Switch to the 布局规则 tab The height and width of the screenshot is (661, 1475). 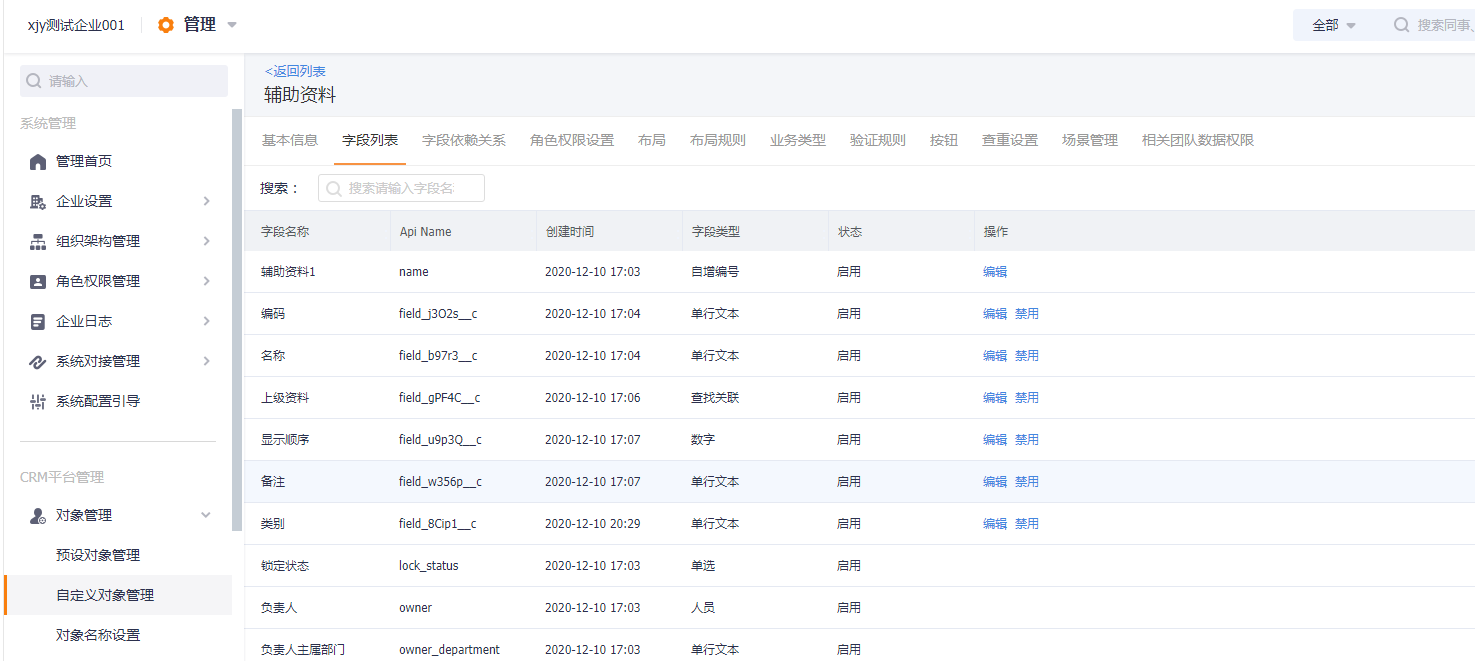pos(718,140)
